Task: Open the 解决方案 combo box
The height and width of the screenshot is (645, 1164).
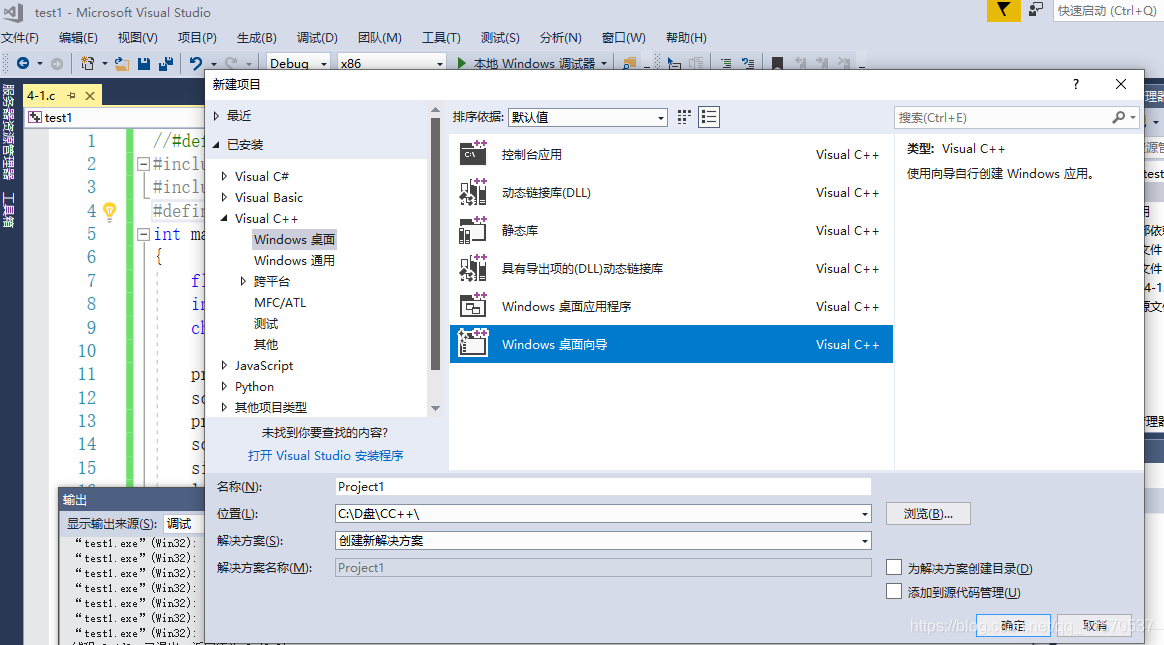Action: click(603, 540)
